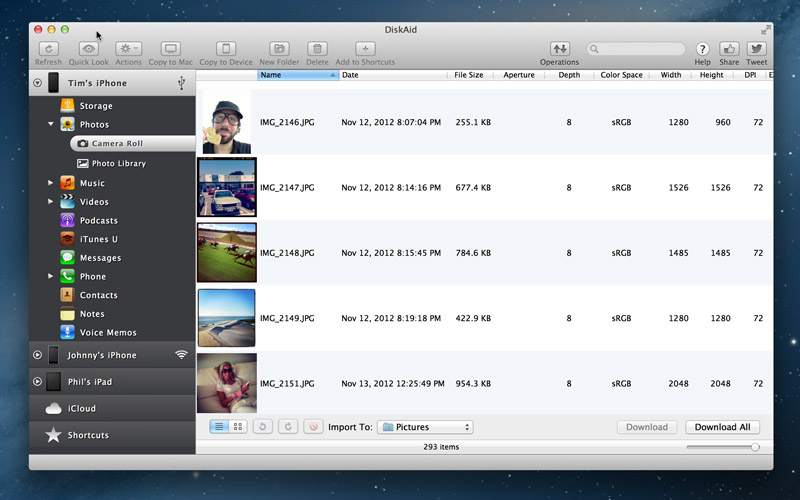The width and height of the screenshot is (800, 500).
Task: Click the Refresh toolbar icon
Action: (48, 49)
